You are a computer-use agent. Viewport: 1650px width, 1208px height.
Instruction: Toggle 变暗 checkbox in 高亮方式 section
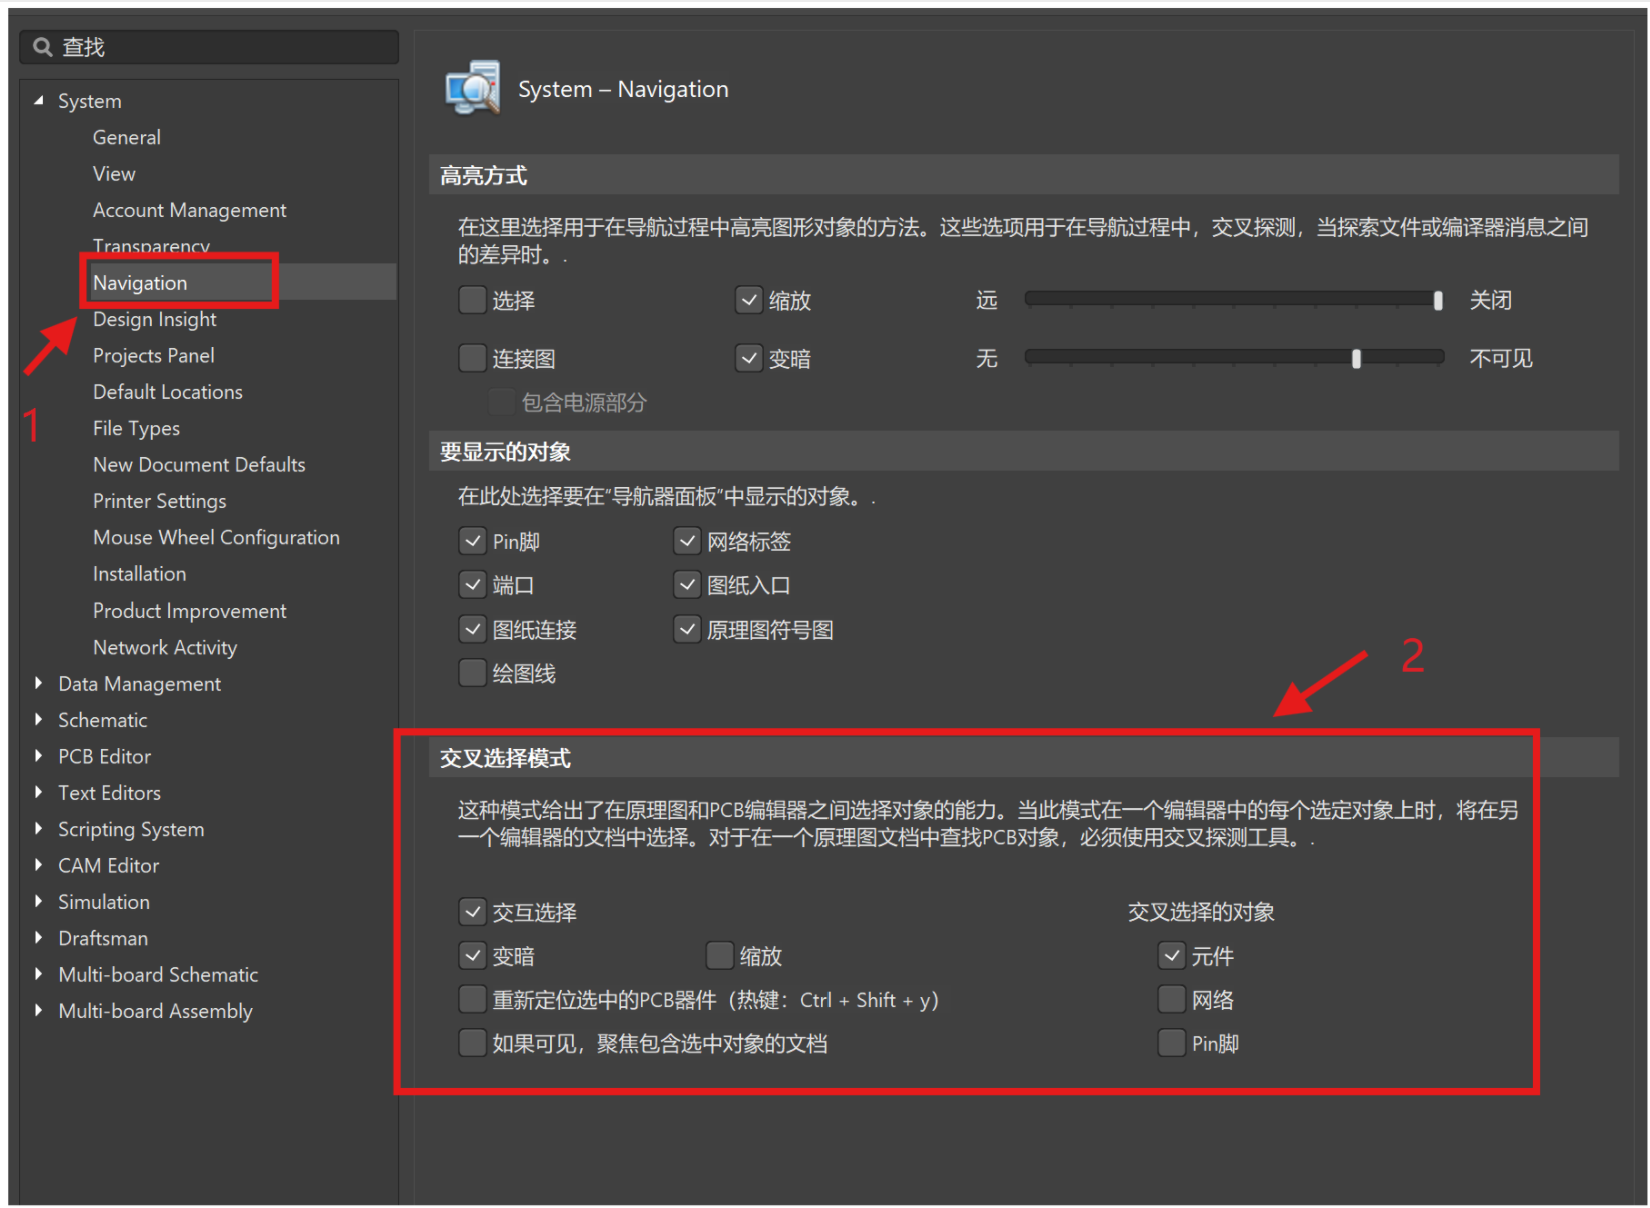point(749,358)
